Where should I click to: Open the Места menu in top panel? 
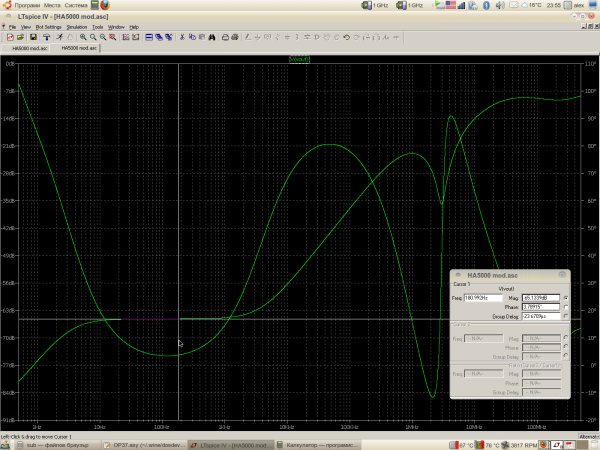[52, 5]
